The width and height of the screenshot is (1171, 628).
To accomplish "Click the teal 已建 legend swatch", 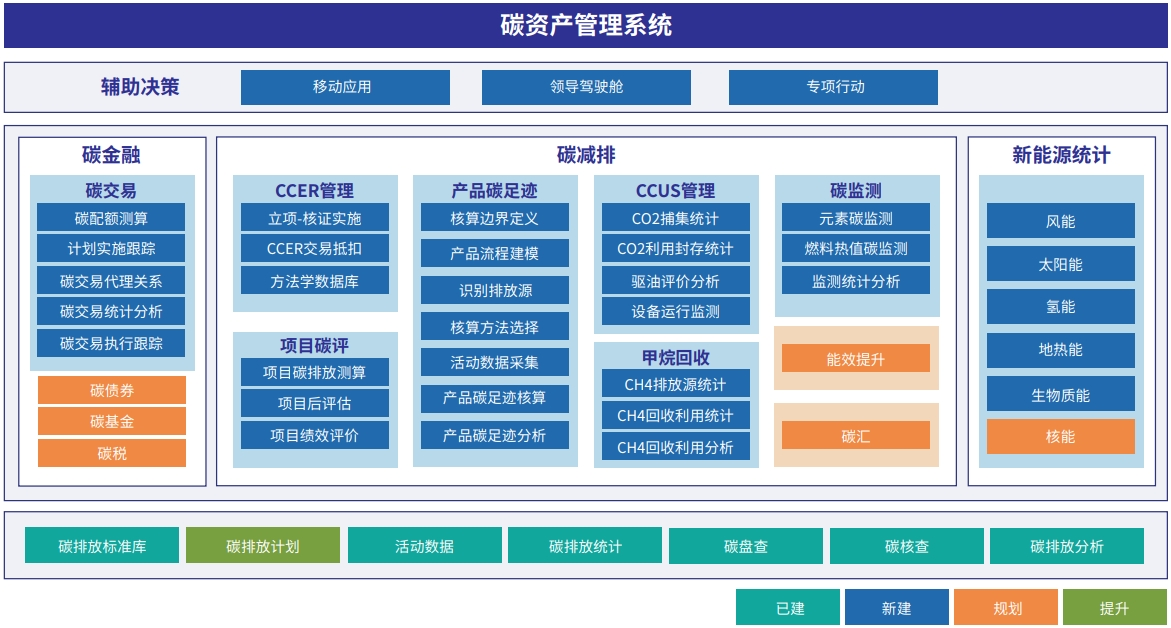I will pos(788,607).
